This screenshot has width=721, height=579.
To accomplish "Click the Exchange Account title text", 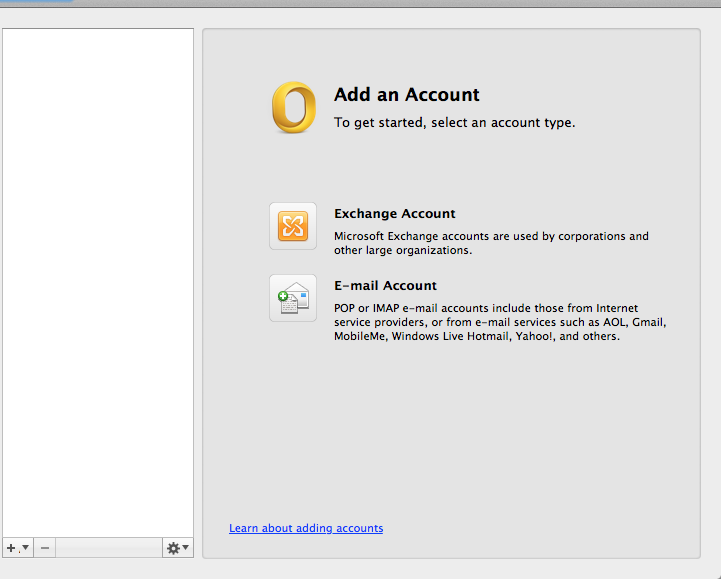I will (395, 213).
